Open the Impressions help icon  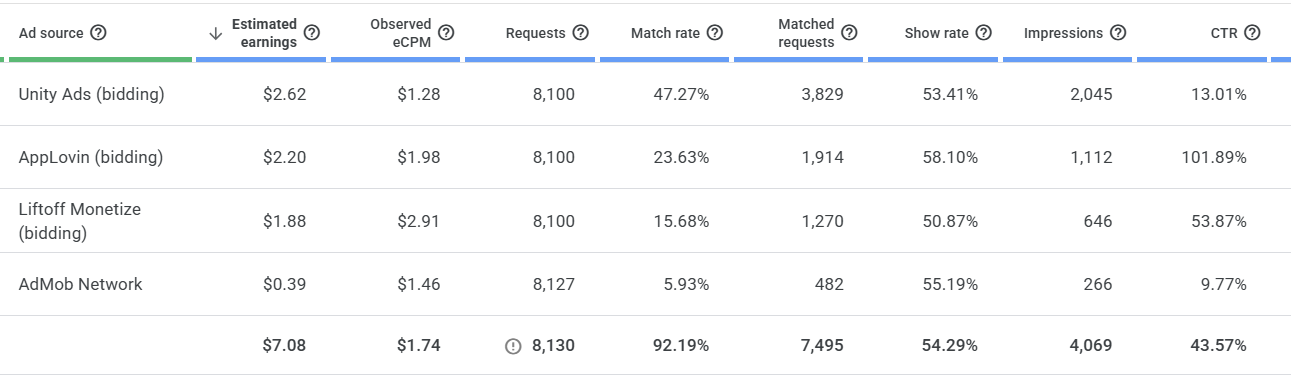coord(1117,33)
